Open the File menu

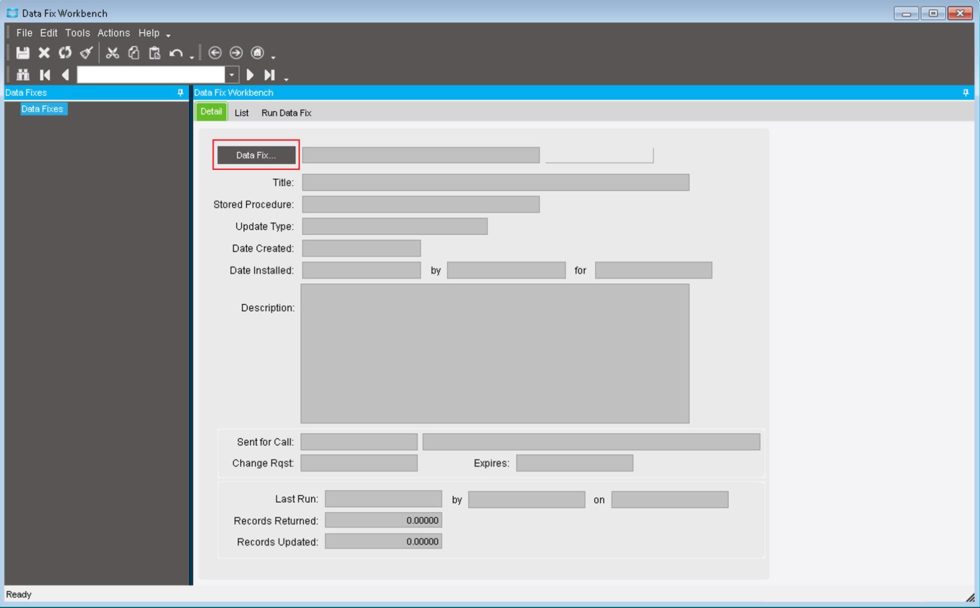click(x=24, y=33)
